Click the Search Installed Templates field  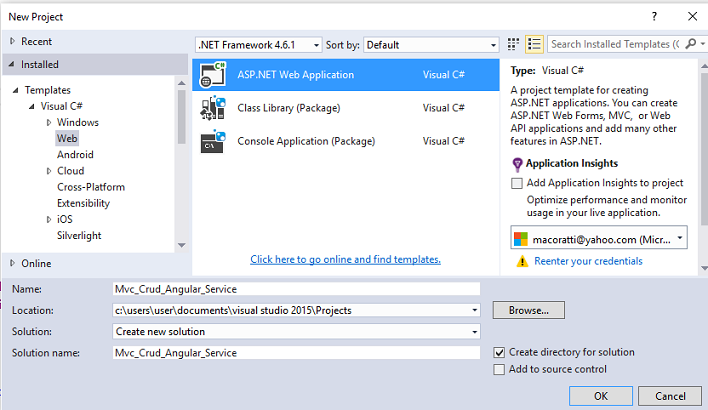coord(615,44)
